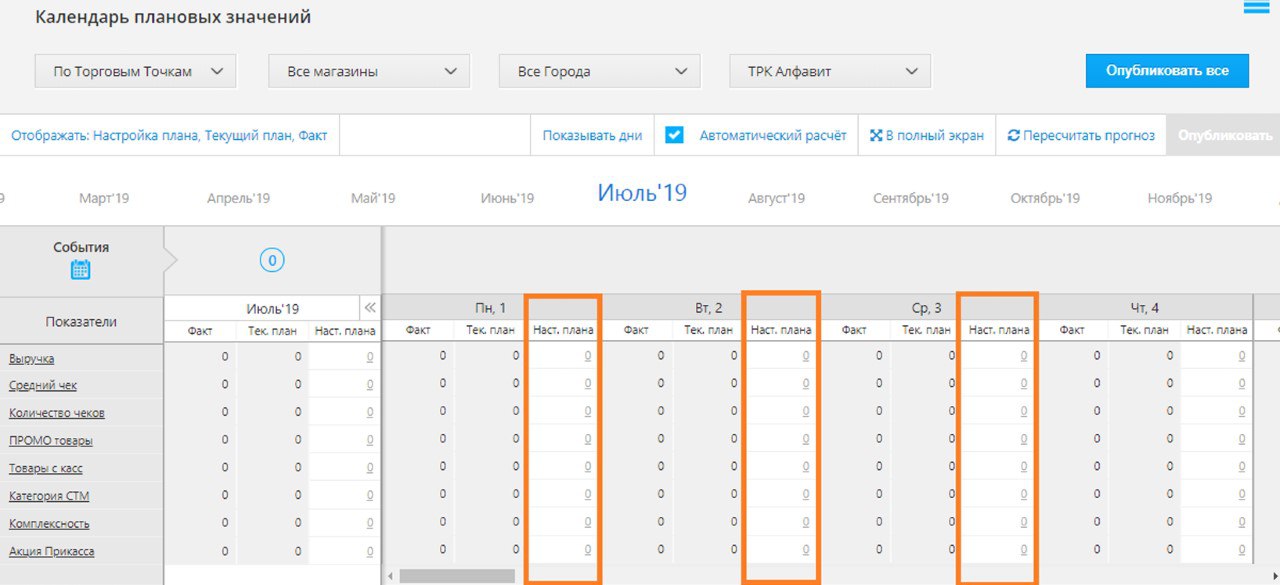Viewport: 1280px width, 585px height.
Task: Expand the ТРК Алфавит dropdown
Action: pos(830,71)
